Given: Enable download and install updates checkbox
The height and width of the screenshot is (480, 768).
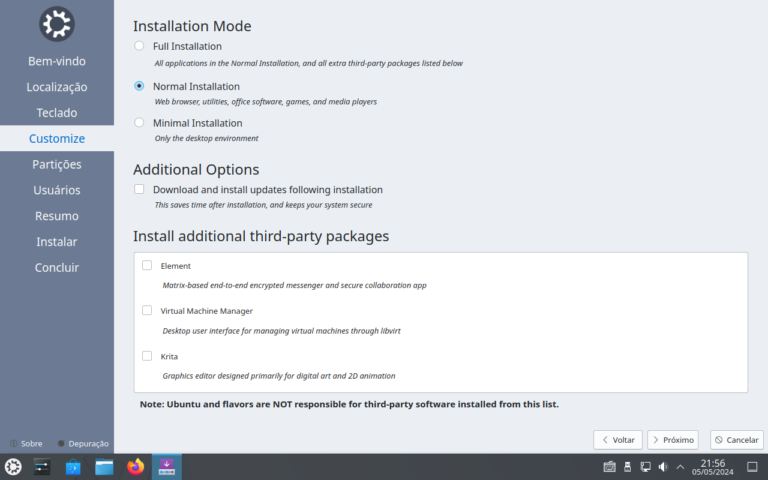Looking at the screenshot, I should pyautogui.click(x=139, y=189).
